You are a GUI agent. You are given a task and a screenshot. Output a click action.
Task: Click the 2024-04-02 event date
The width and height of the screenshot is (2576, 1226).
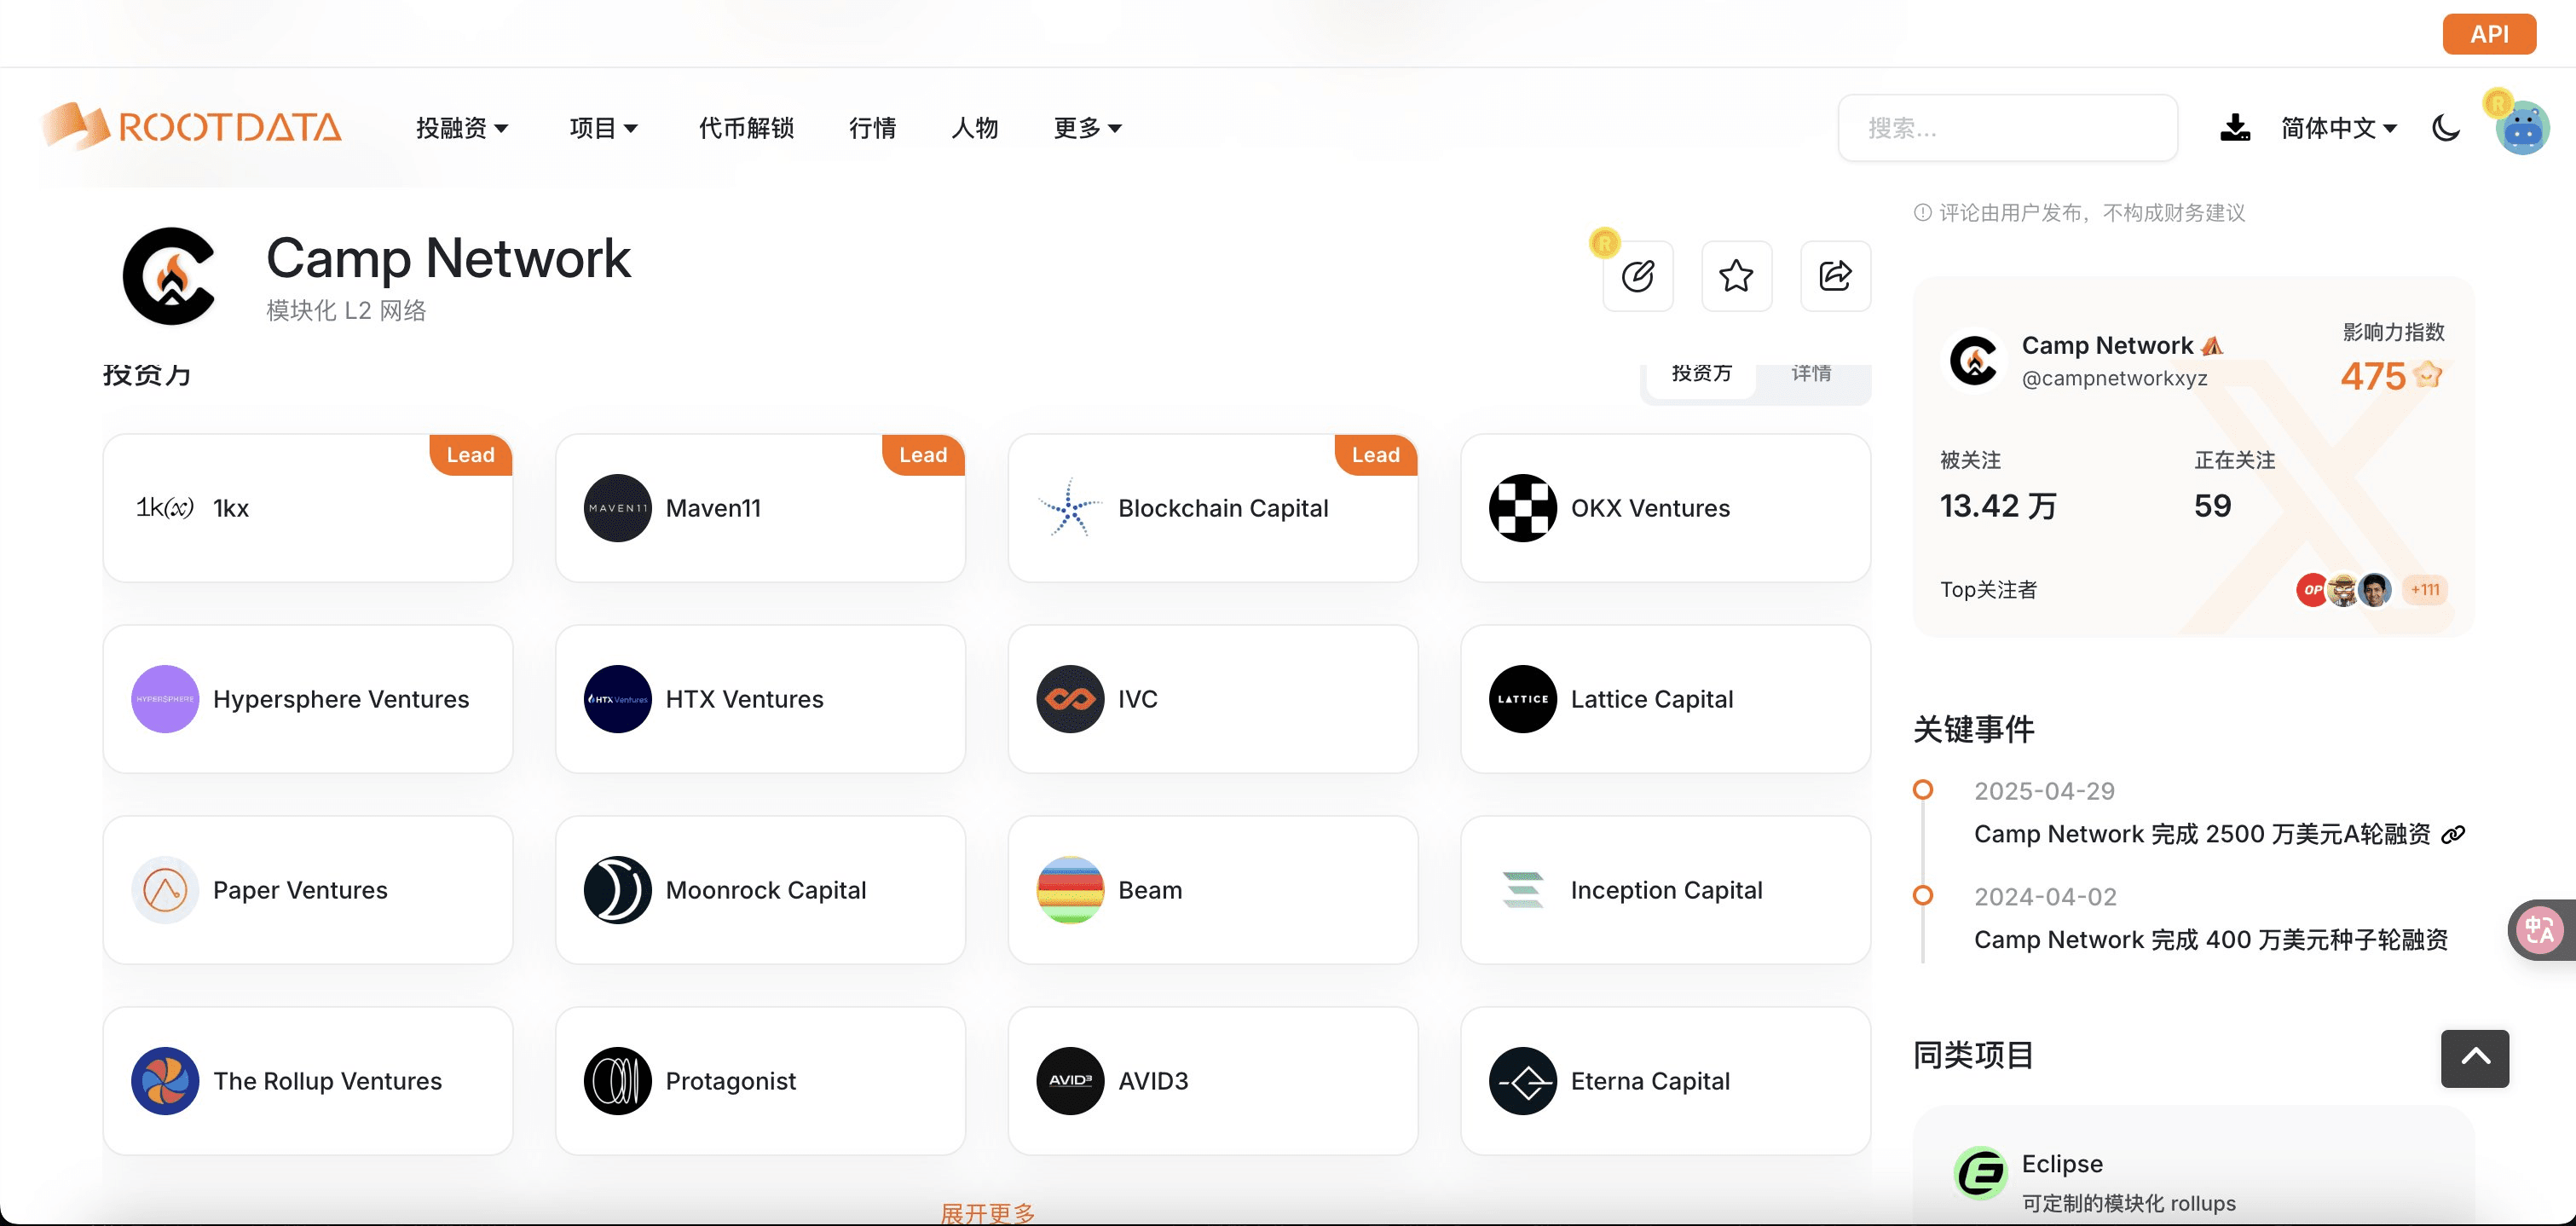coord(2045,897)
